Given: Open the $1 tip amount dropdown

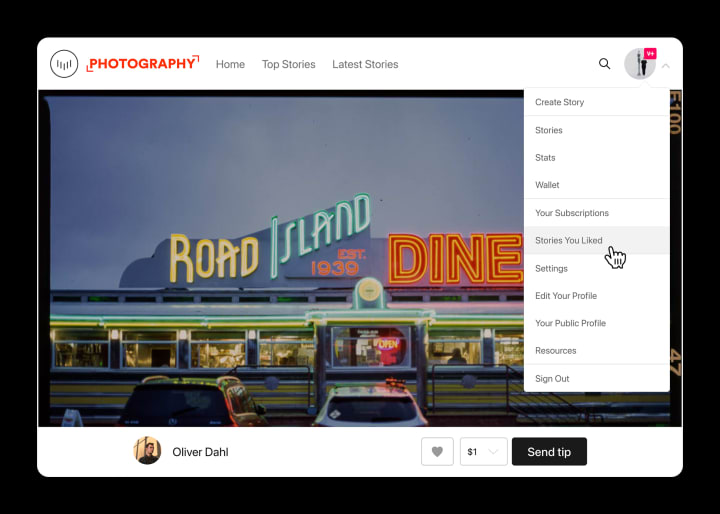Looking at the screenshot, I should [x=484, y=452].
